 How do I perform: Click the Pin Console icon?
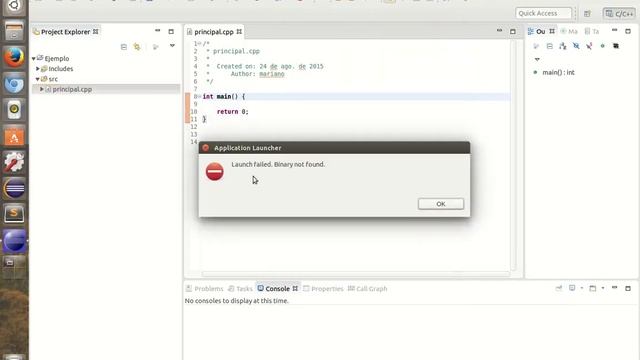coord(559,288)
